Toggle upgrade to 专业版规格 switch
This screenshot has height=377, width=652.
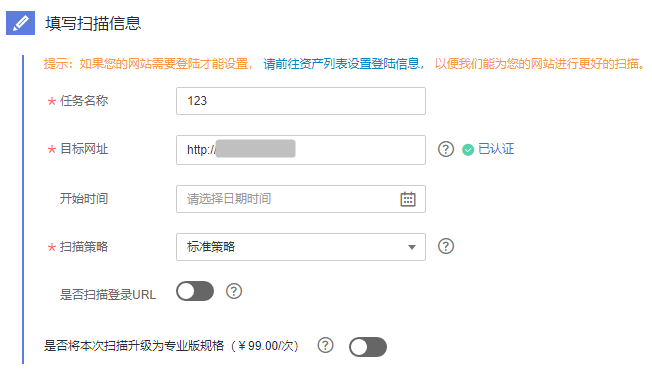coord(368,347)
